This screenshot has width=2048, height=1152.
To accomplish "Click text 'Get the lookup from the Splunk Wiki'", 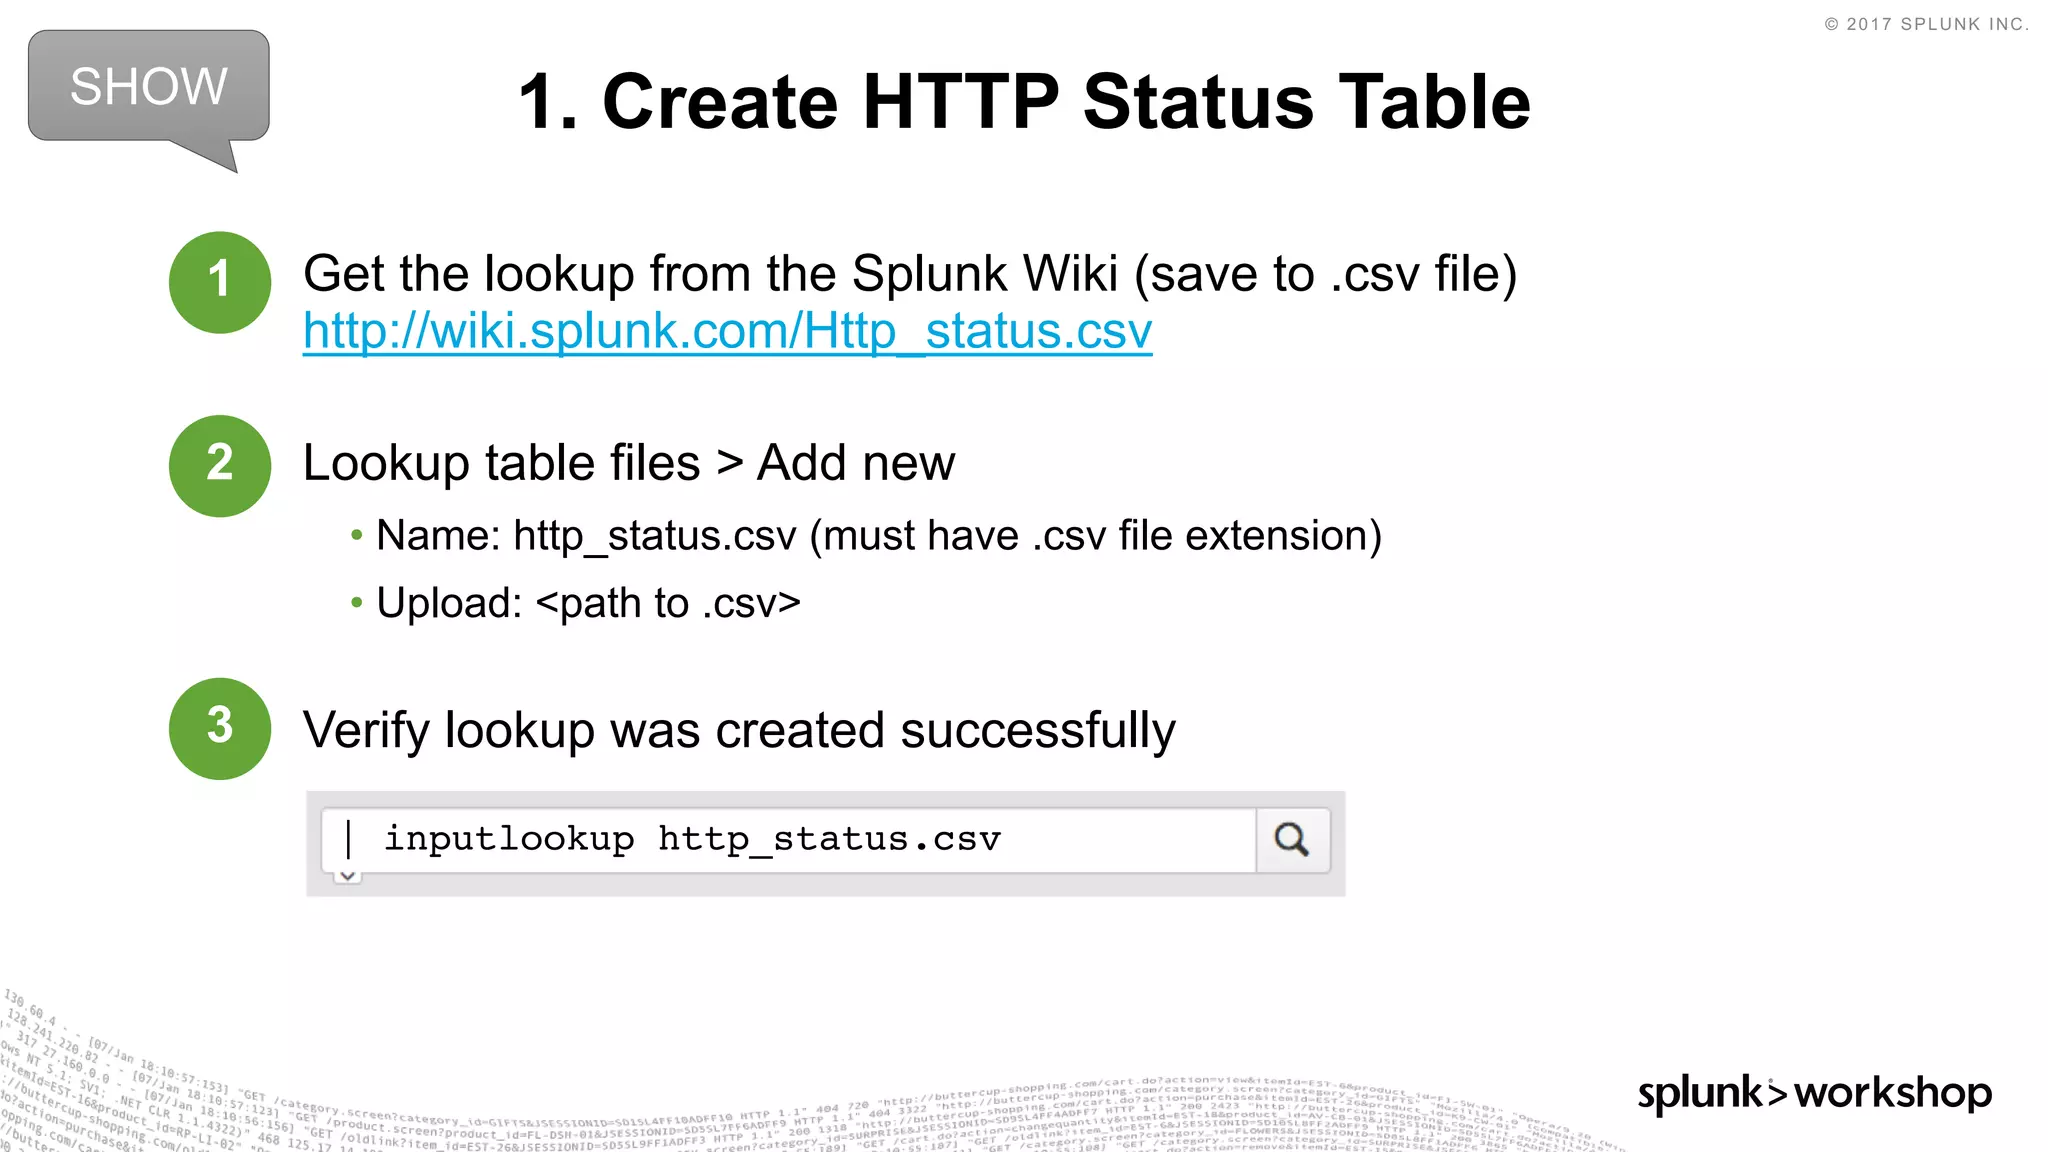I will tap(710, 274).
